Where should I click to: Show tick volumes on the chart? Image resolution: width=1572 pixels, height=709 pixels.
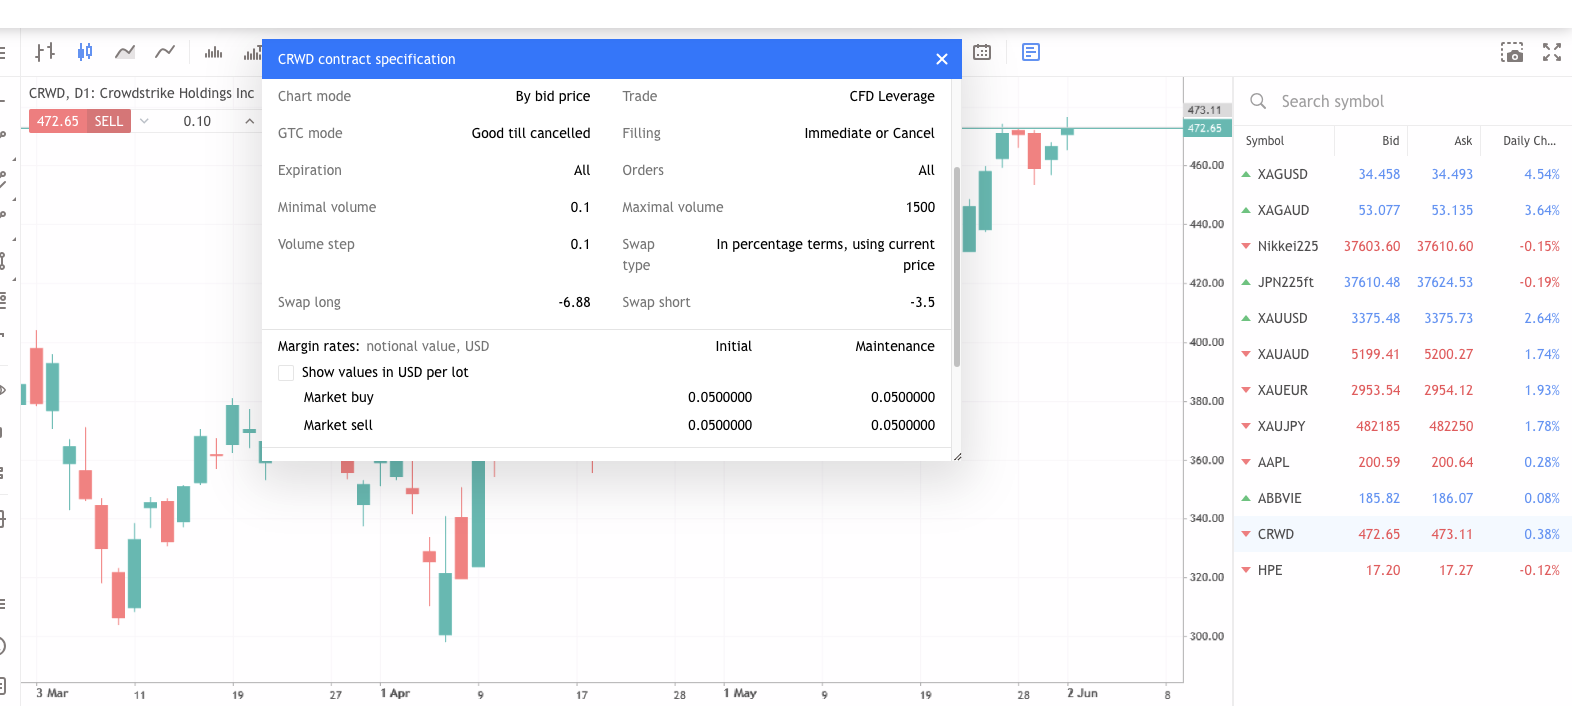(x=213, y=52)
